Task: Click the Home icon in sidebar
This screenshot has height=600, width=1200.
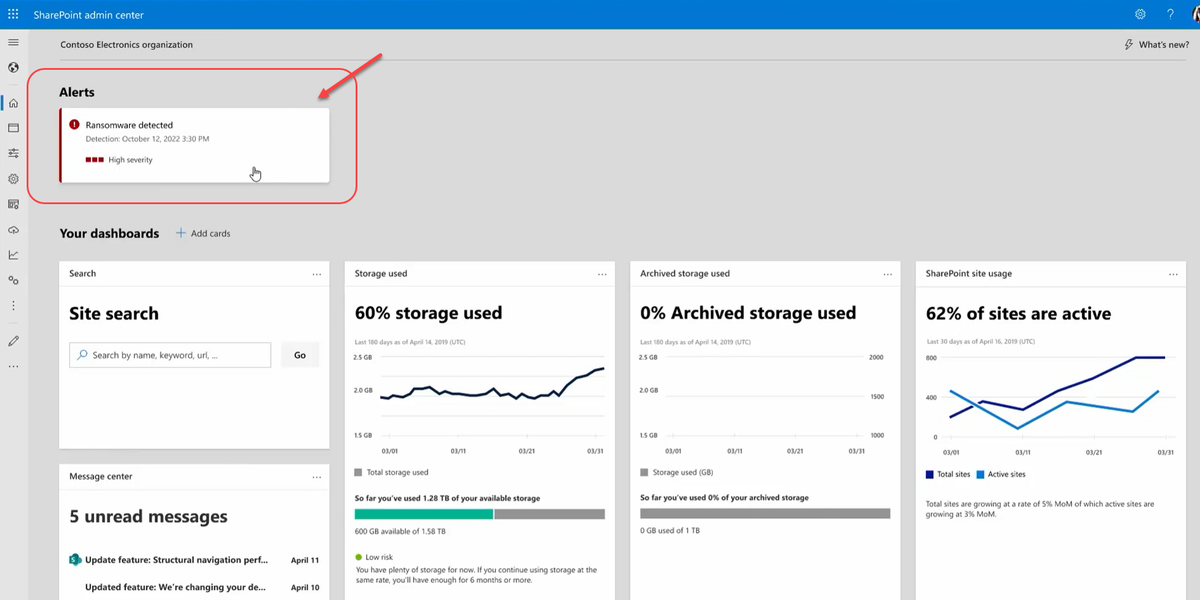Action: pos(13,103)
